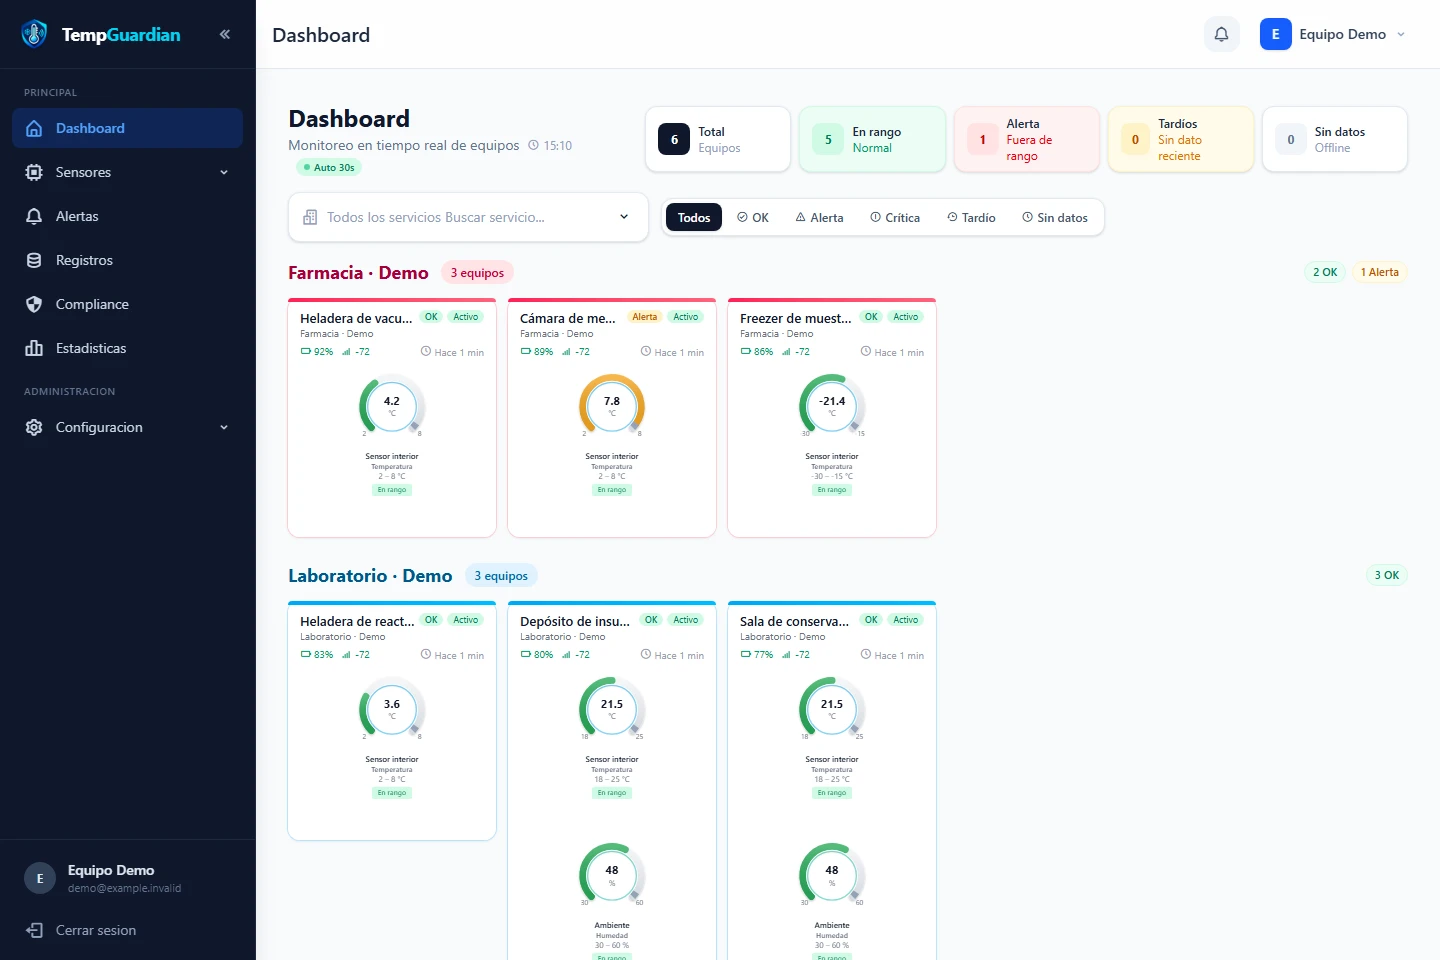
Task: Open the Todos los servicios dropdown arrow
Action: (x=624, y=217)
